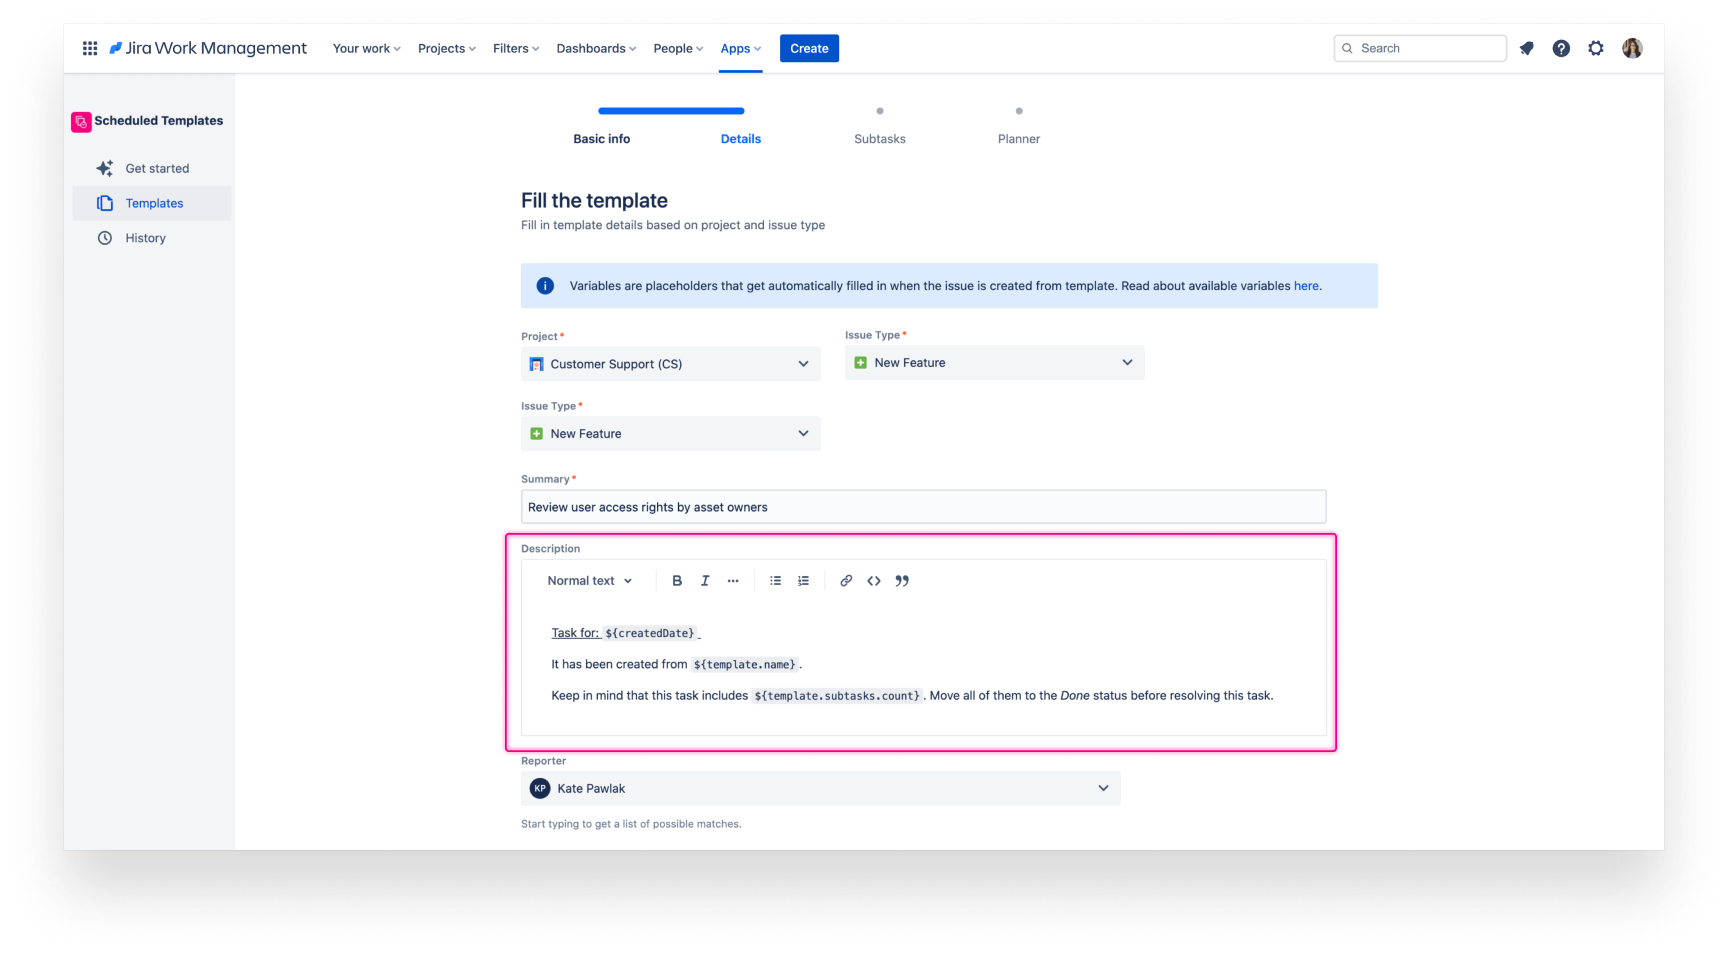Click the Summary text field
This screenshot has width=1728, height=954.
pos(923,507)
